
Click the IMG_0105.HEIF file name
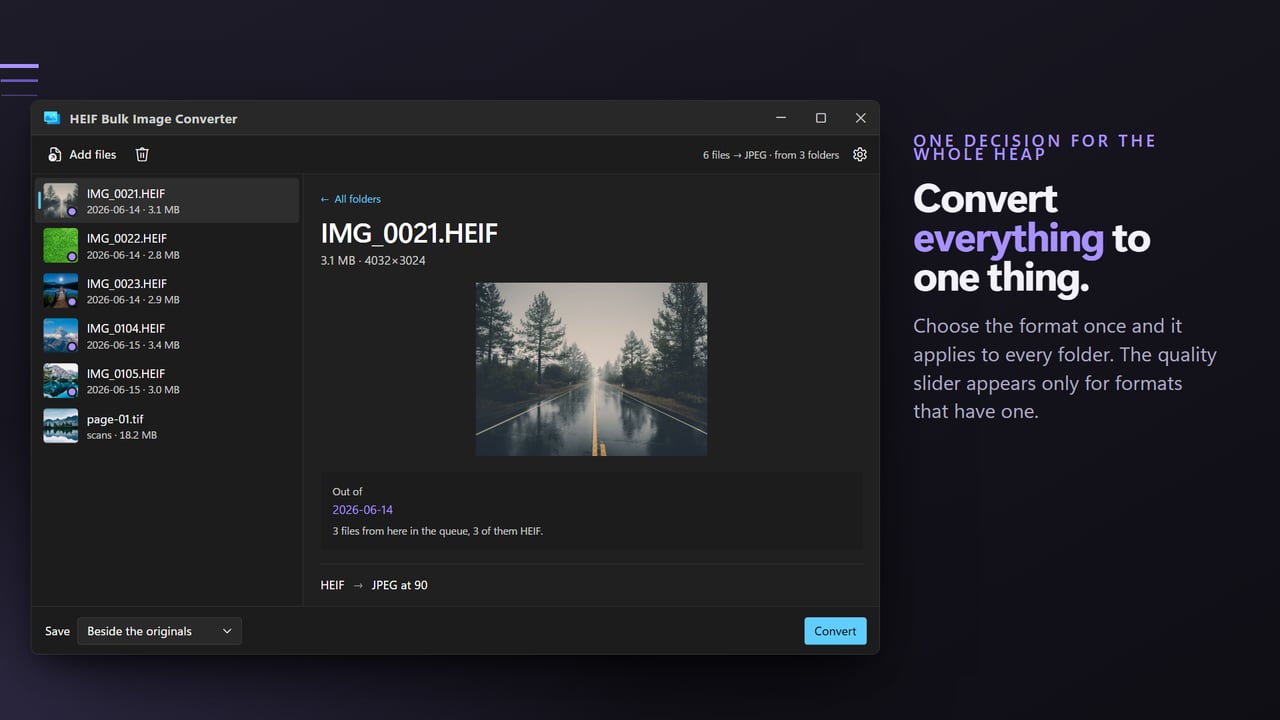[x=126, y=373]
